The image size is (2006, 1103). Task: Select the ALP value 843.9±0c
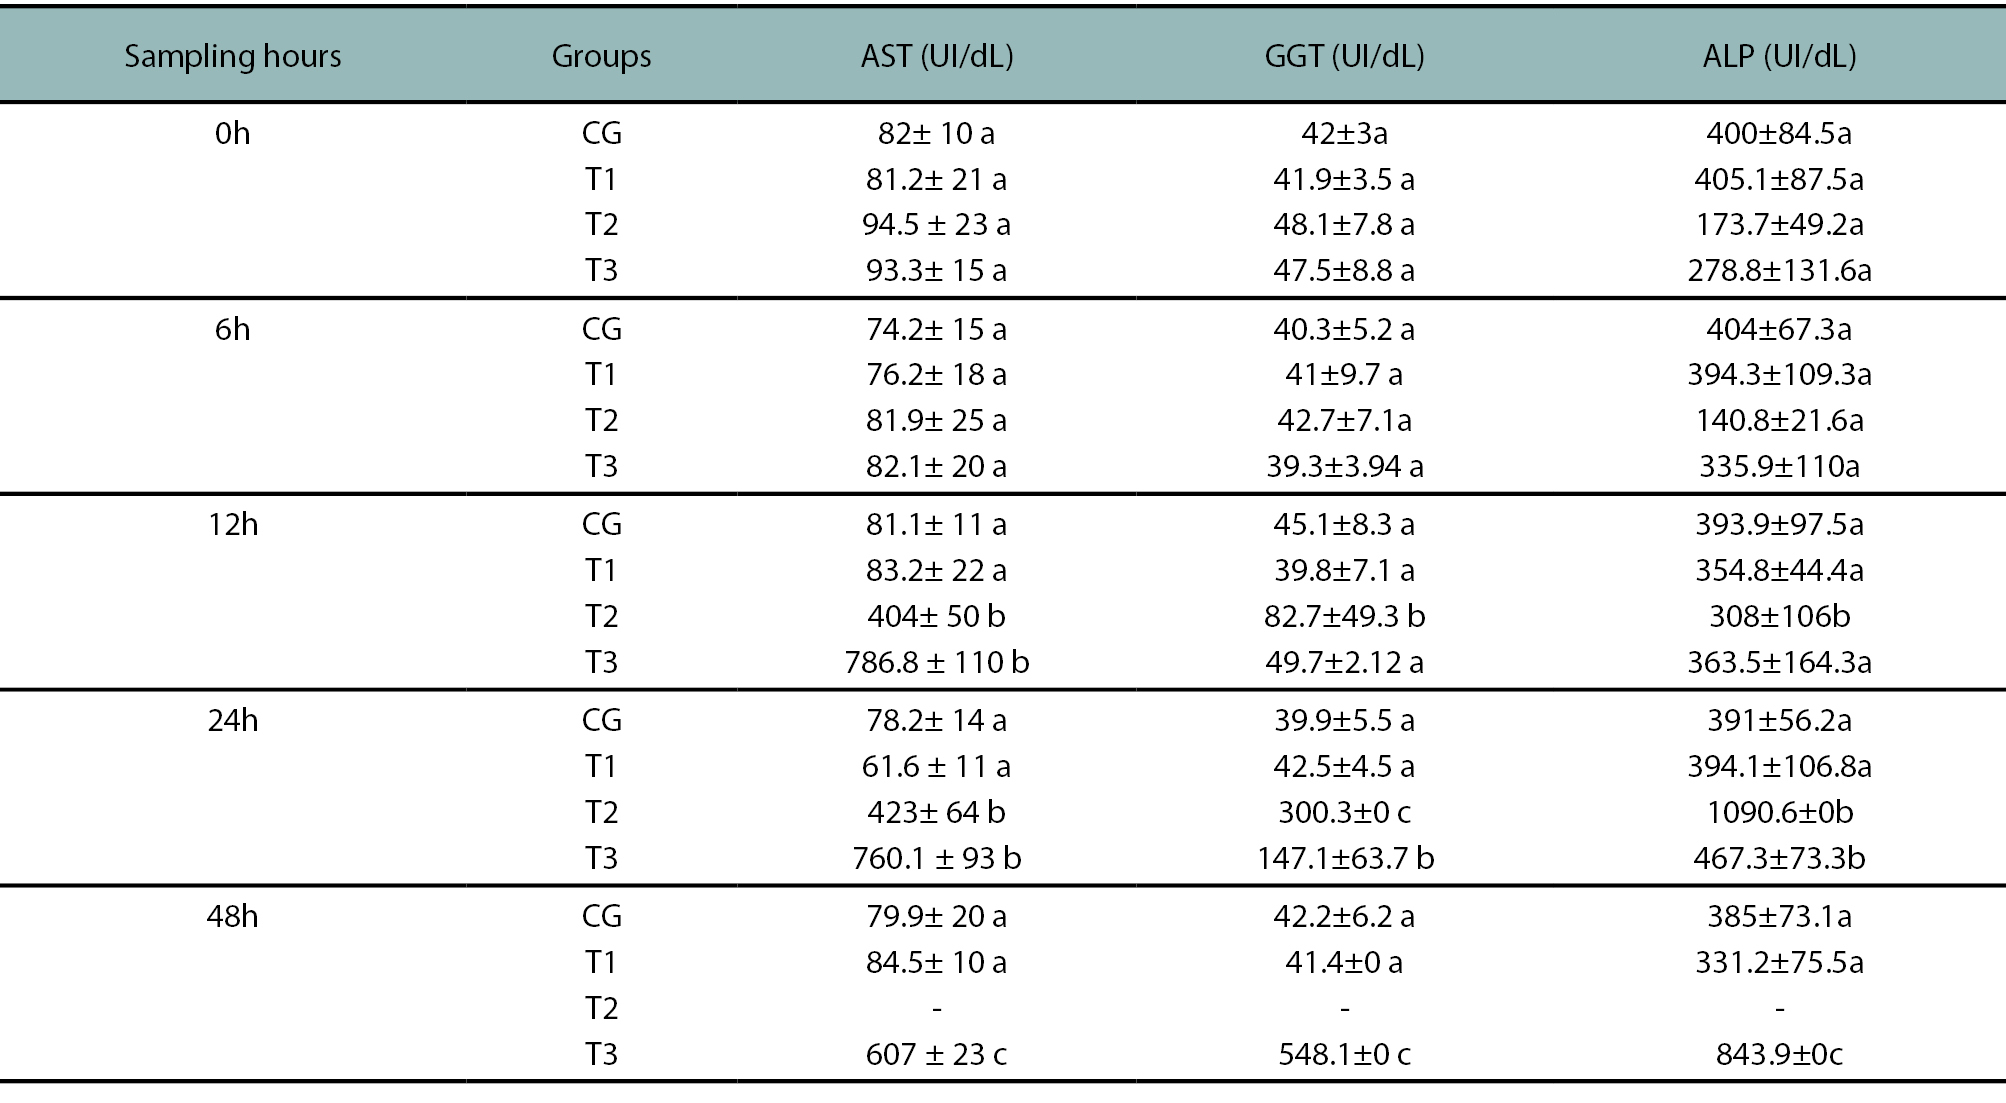pyautogui.click(x=1779, y=1054)
